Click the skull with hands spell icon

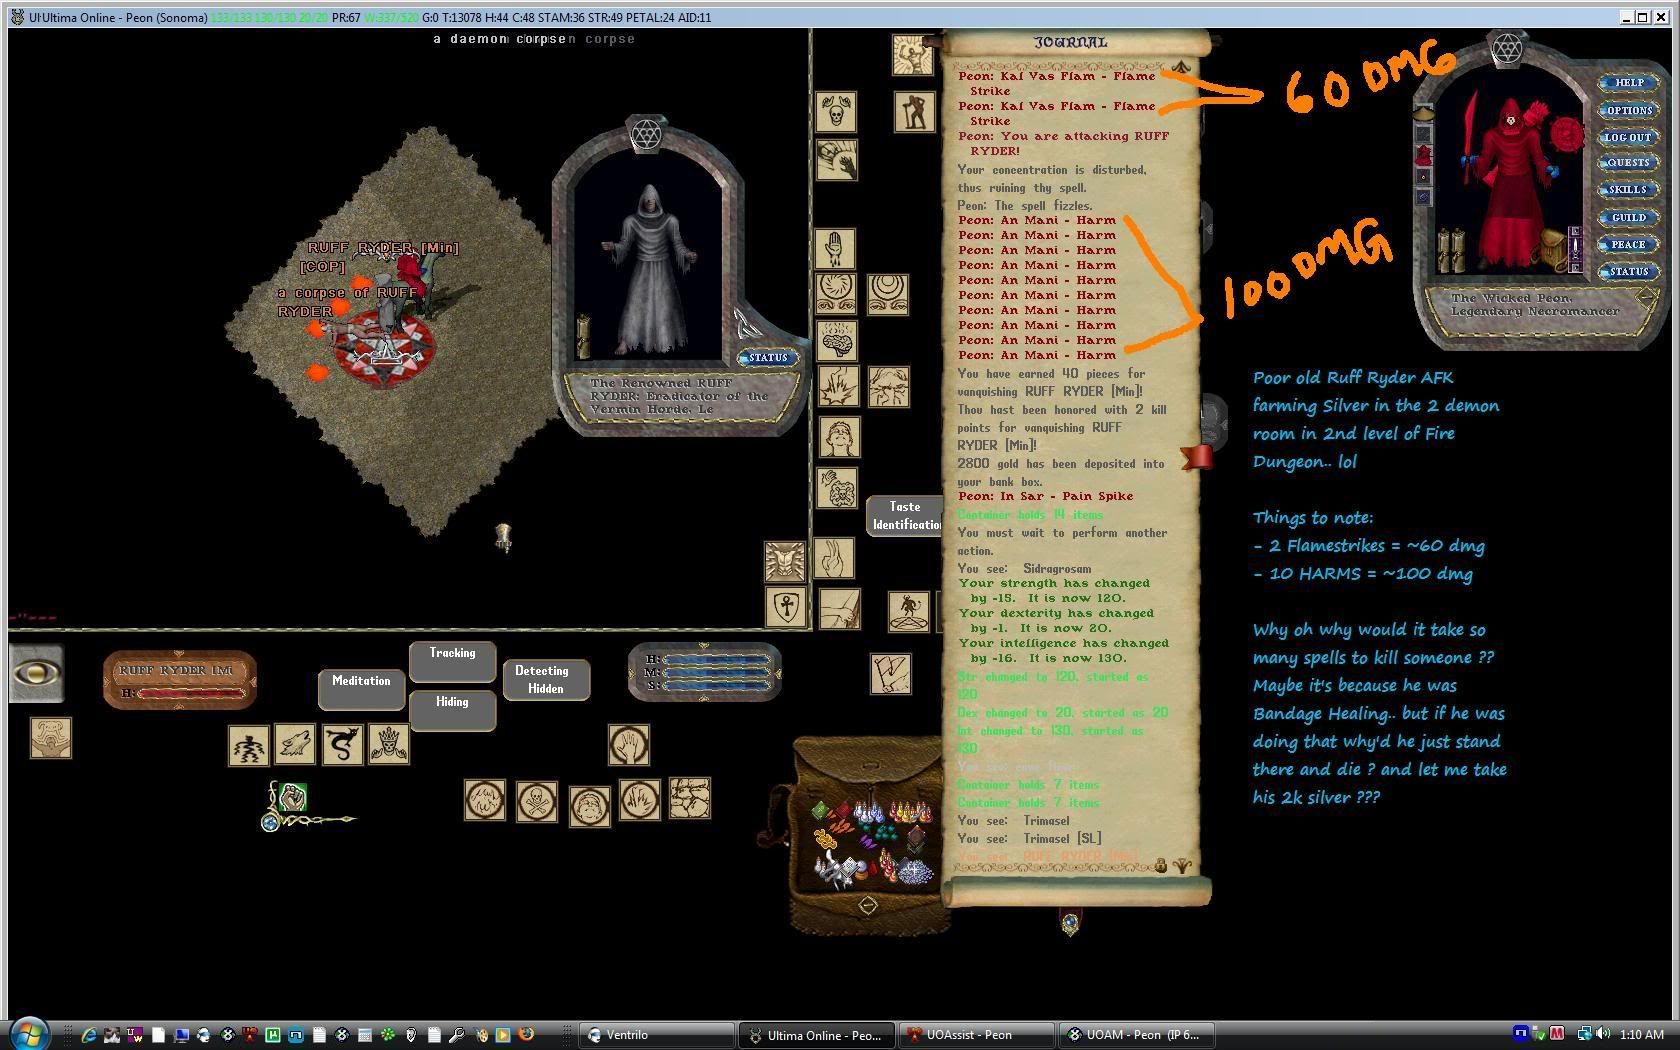(x=836, y=111)
